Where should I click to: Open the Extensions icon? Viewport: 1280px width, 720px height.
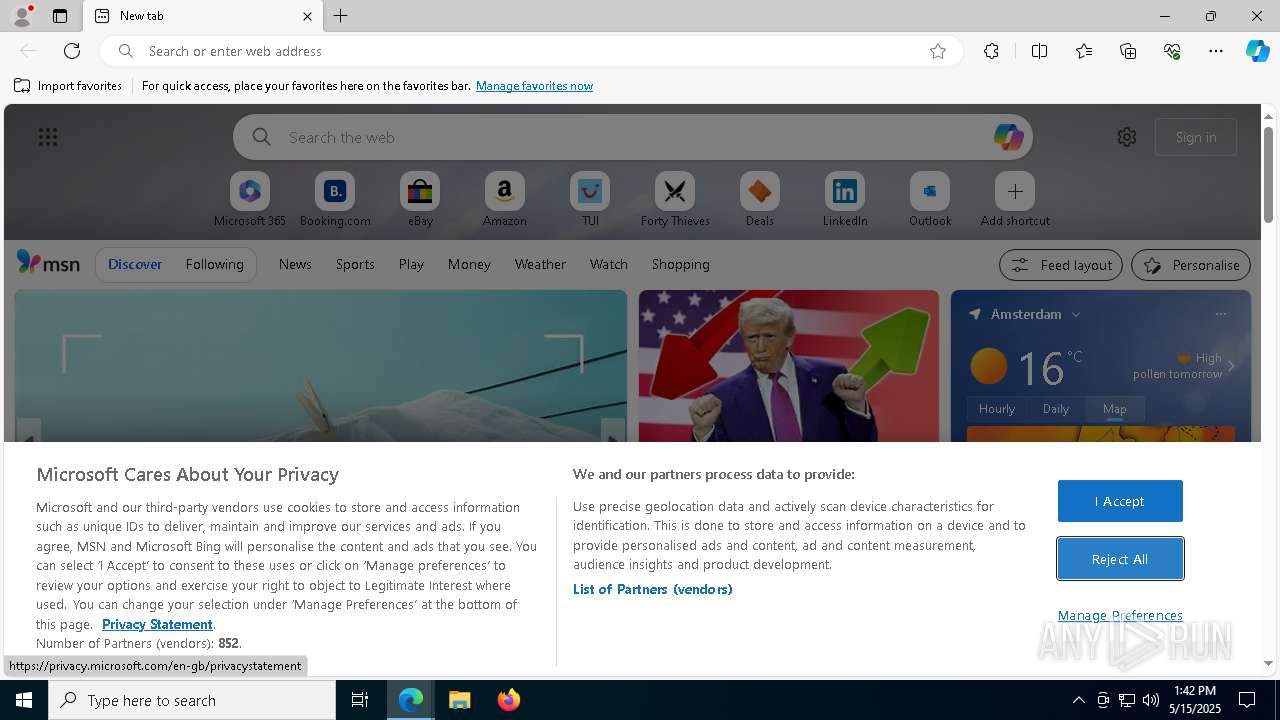(x=991, y=51)
